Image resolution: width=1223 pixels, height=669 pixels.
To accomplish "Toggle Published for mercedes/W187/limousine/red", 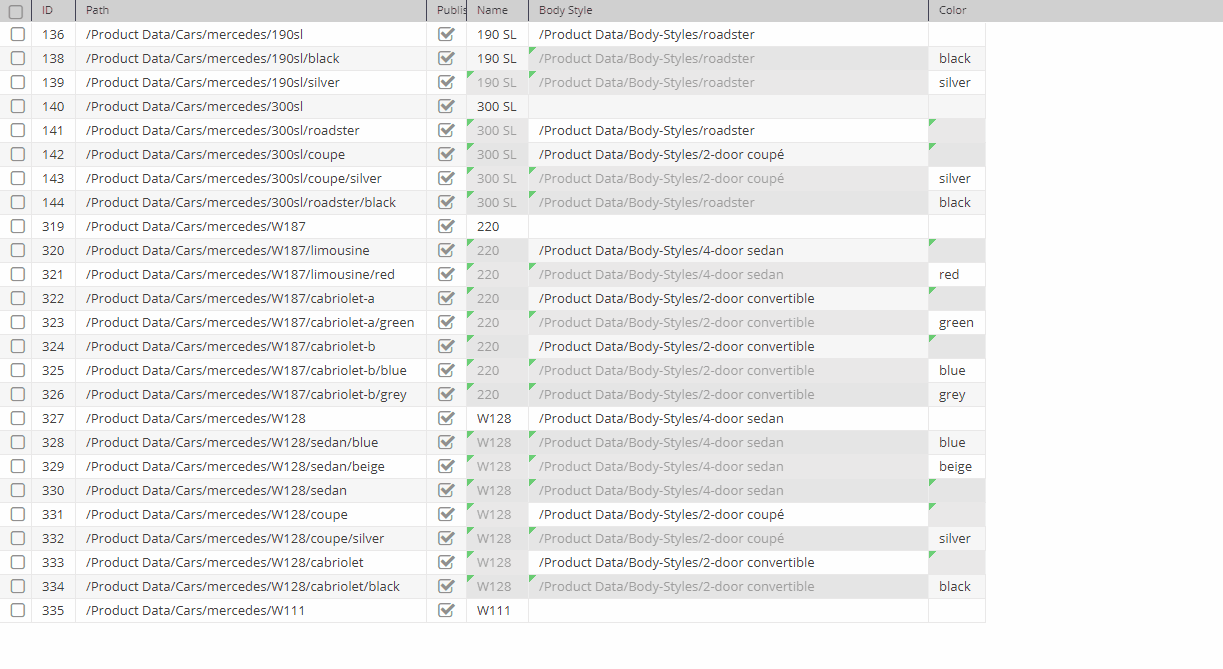I will click(446, 274).
